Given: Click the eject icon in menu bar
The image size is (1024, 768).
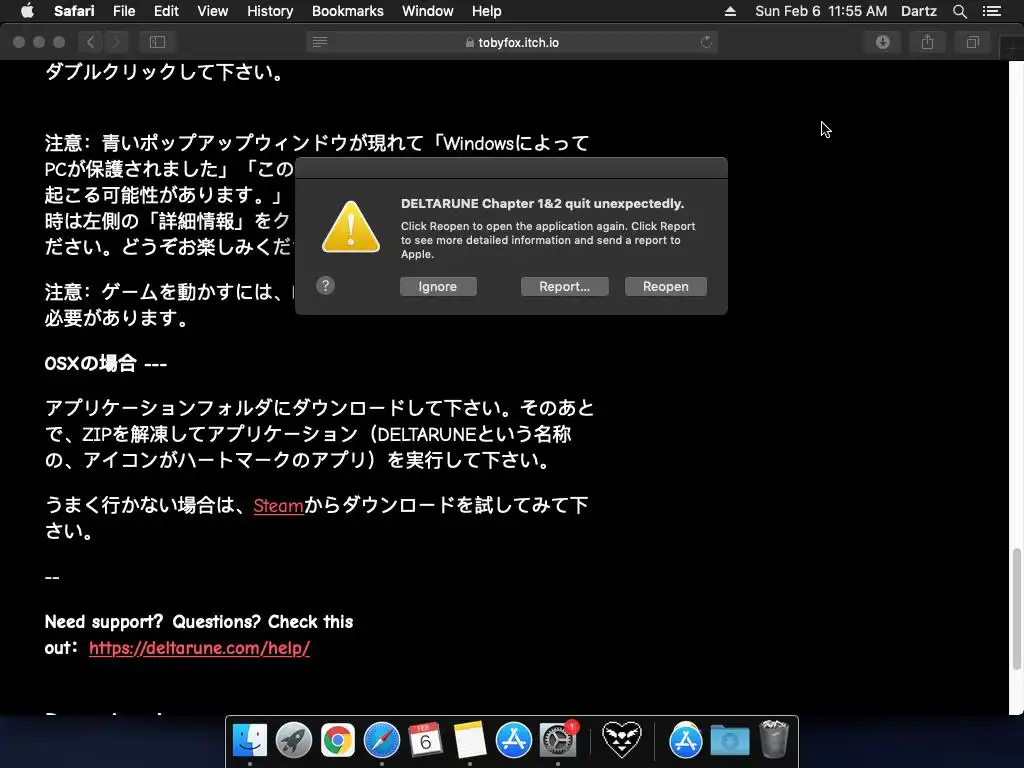Looking at the screenshot, I should click(x=730, y=11).
